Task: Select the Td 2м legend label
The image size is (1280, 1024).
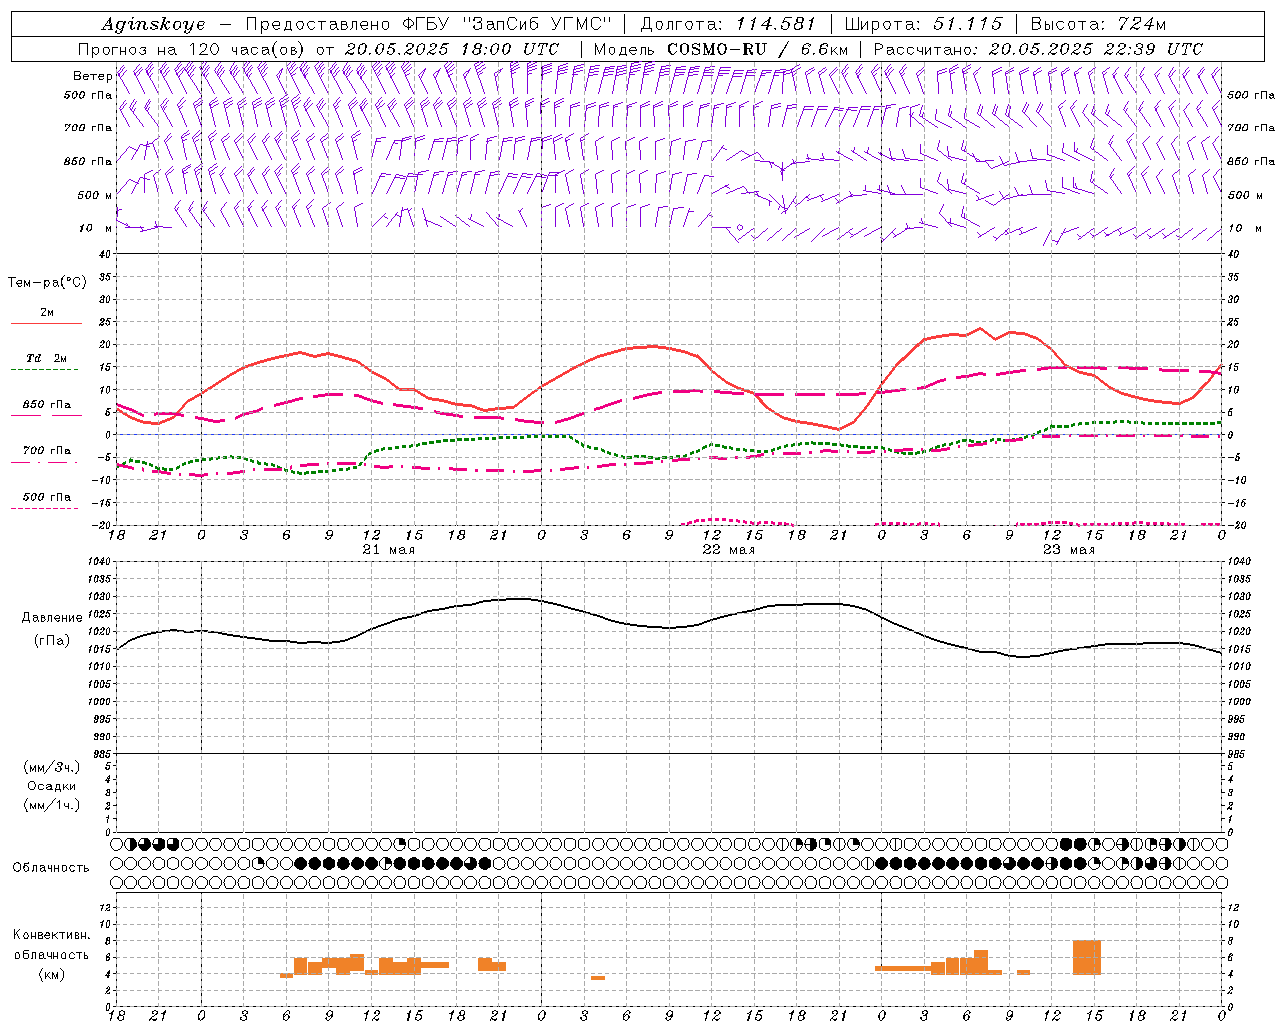Action: coord(47,358)
